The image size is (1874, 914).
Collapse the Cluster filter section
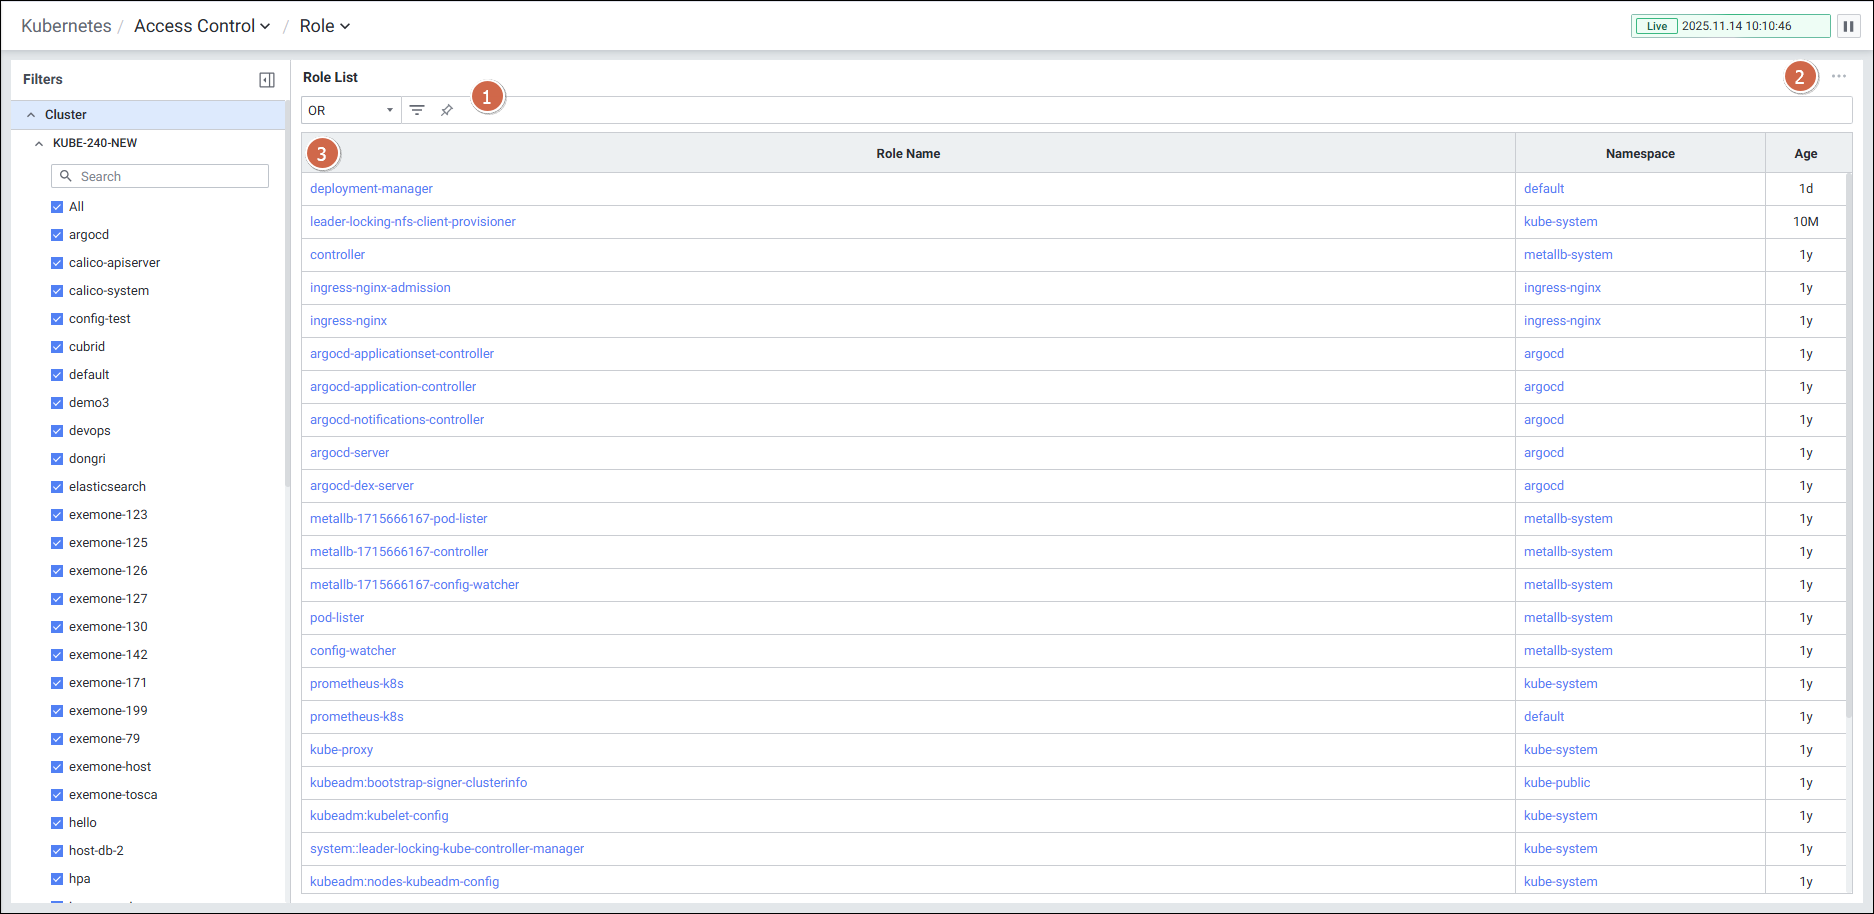pos(31,115)
